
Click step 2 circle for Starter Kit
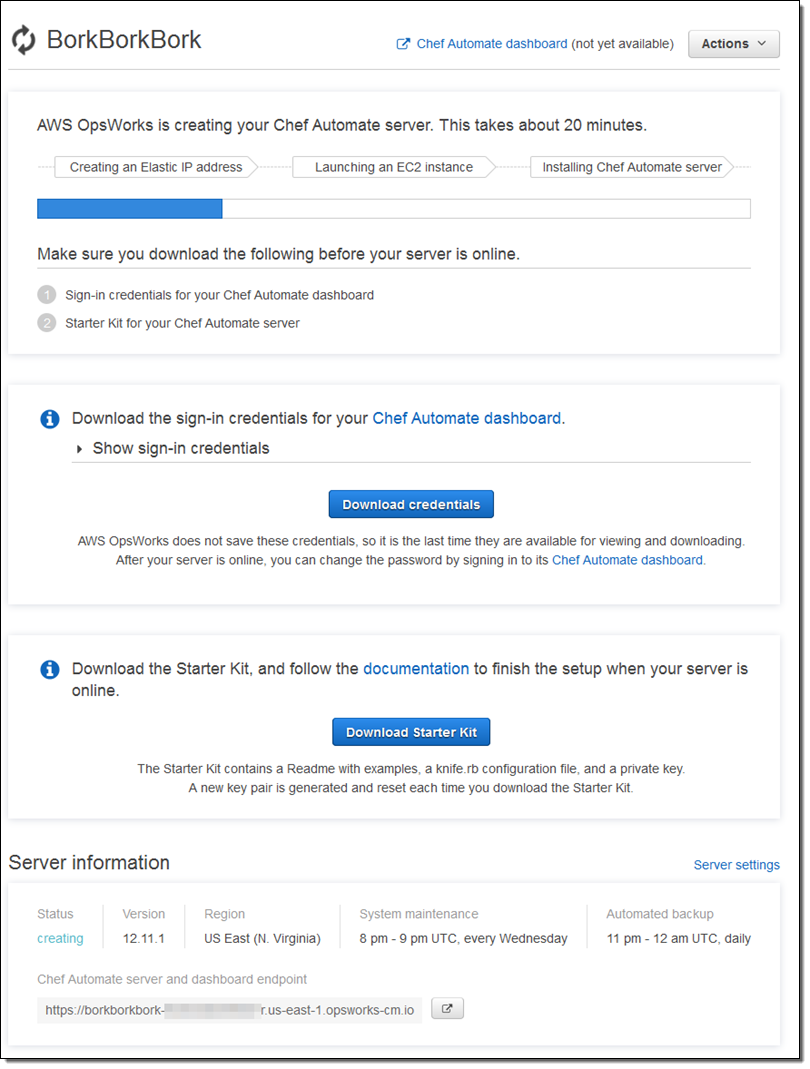pyautogui.click(x=46, y=323)
